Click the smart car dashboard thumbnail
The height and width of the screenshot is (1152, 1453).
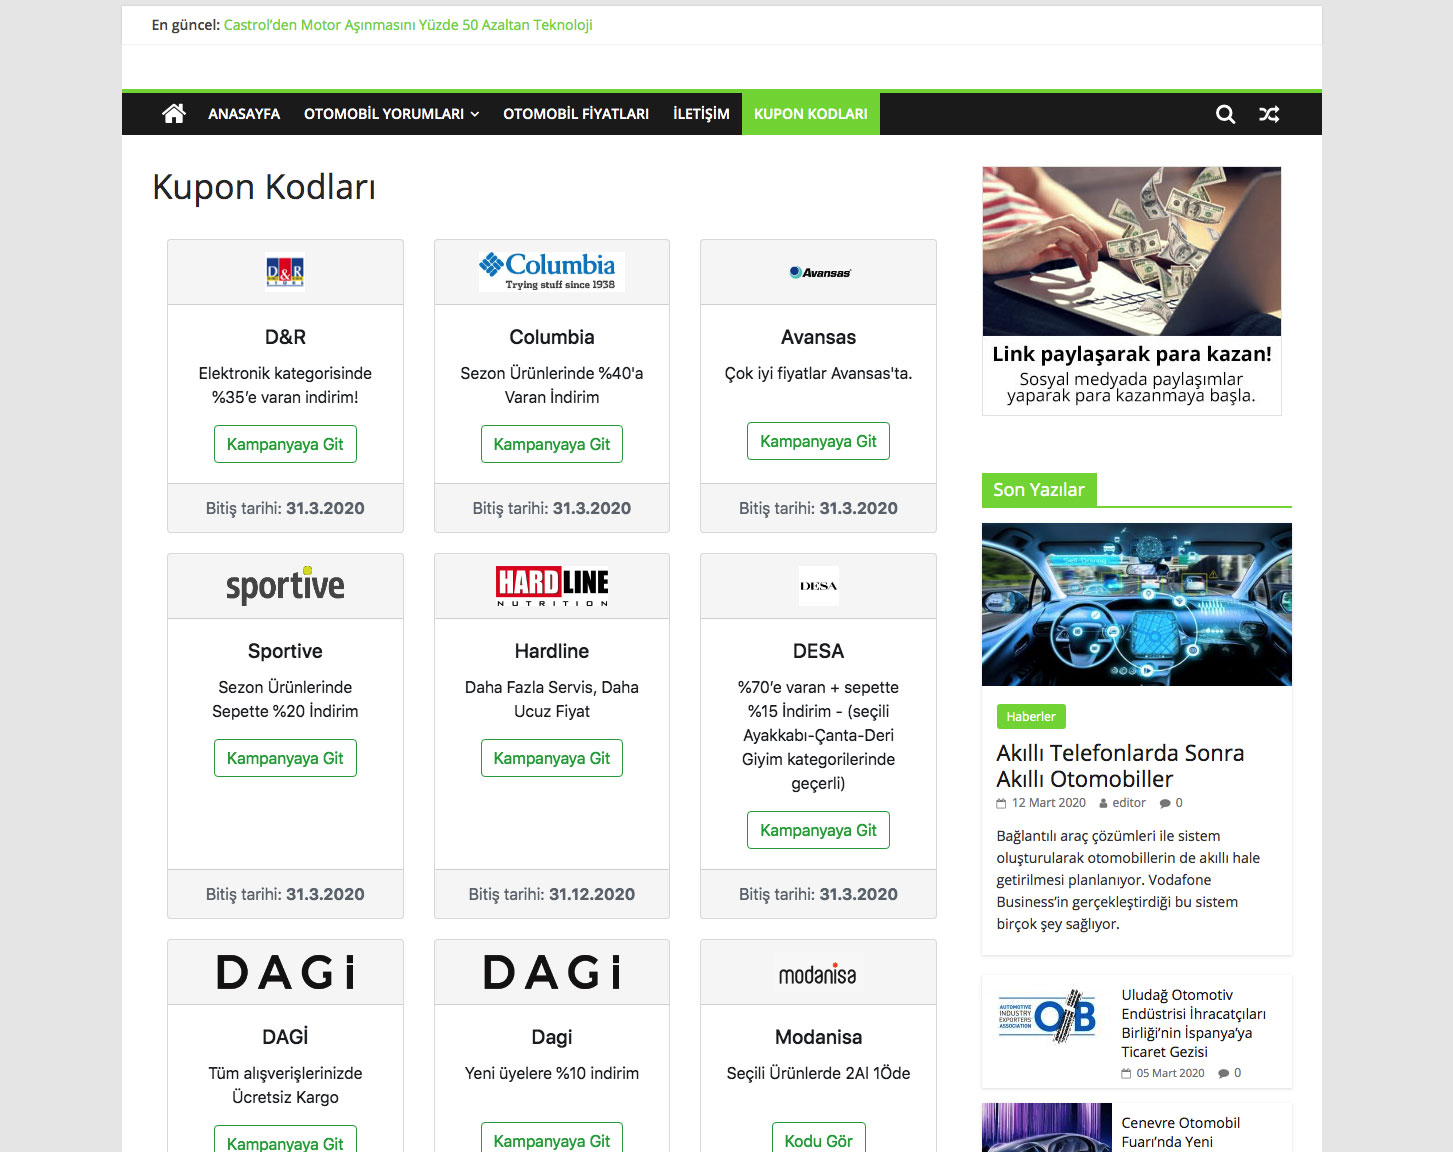1136,604
